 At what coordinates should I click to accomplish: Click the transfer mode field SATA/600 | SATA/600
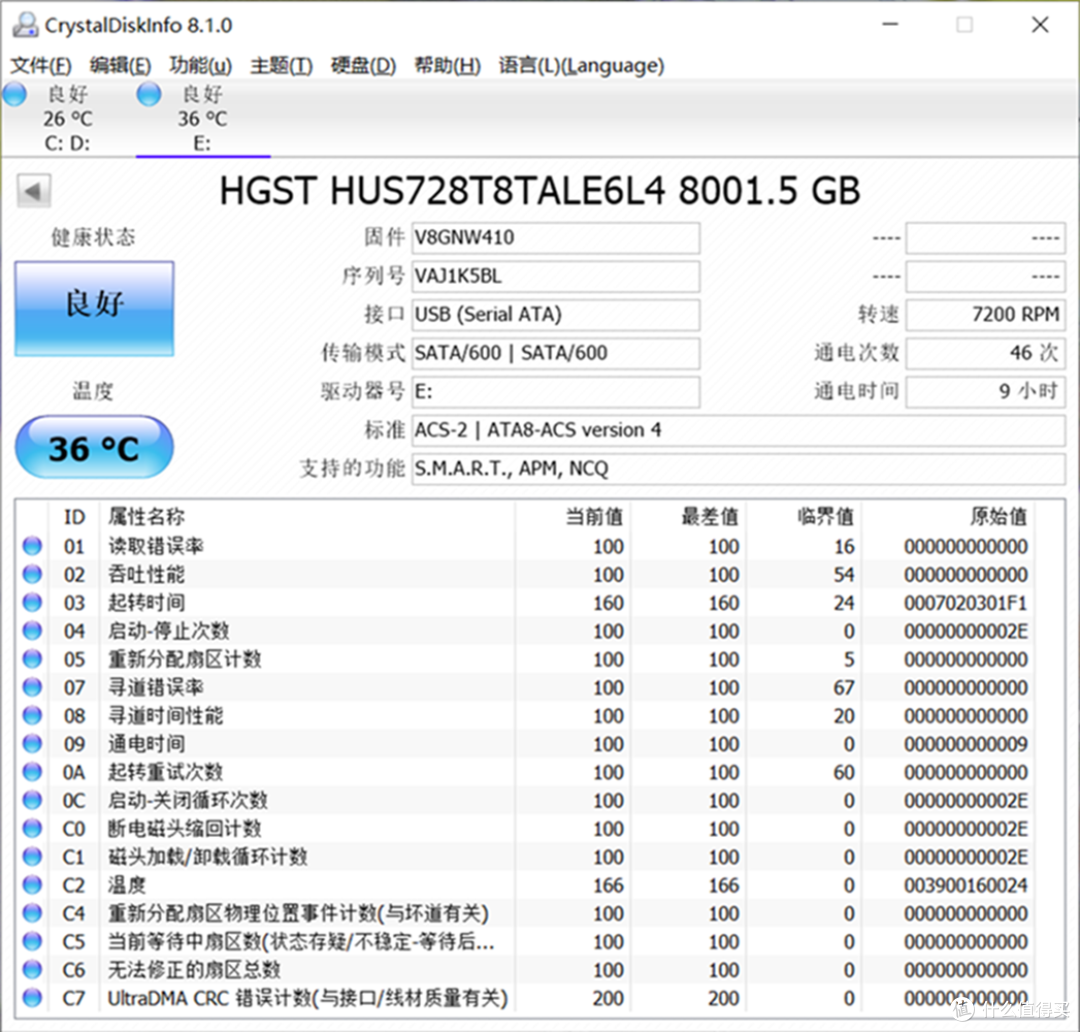point(556,353)
